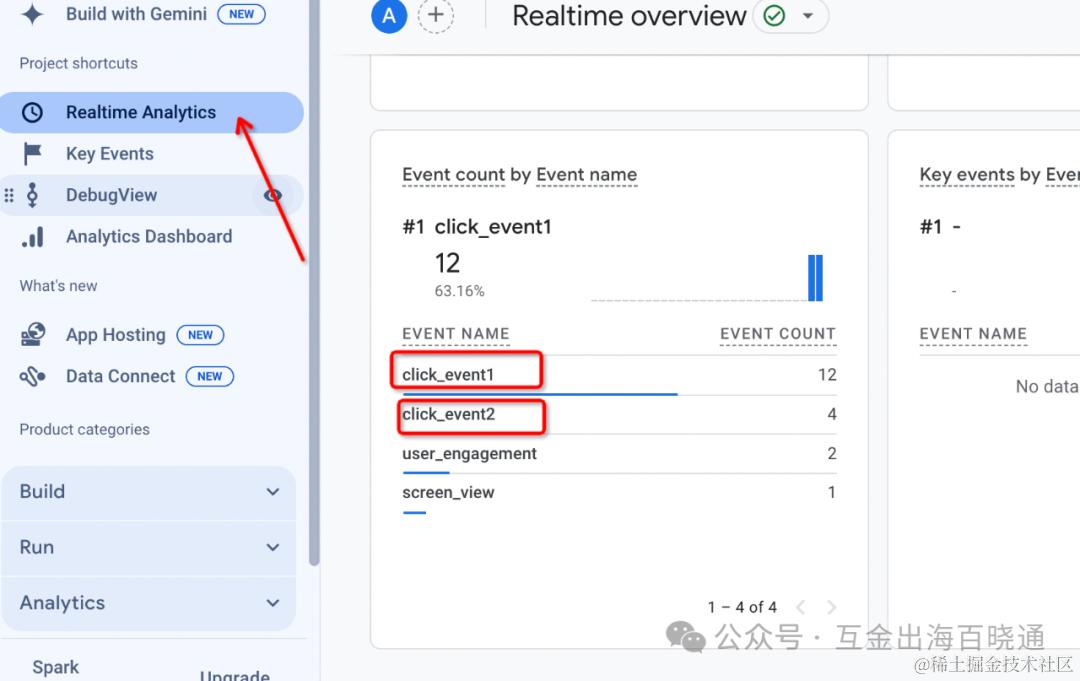Go to next page of event table
This screenshot has height=681, width=1080.
pyautogui.click(x=831, y=607)
